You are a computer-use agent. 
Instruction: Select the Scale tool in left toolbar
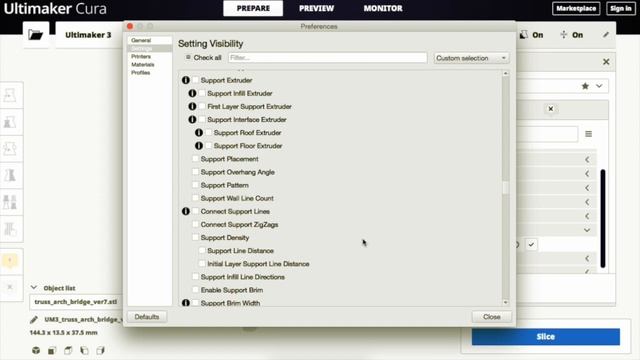(10, 122)
